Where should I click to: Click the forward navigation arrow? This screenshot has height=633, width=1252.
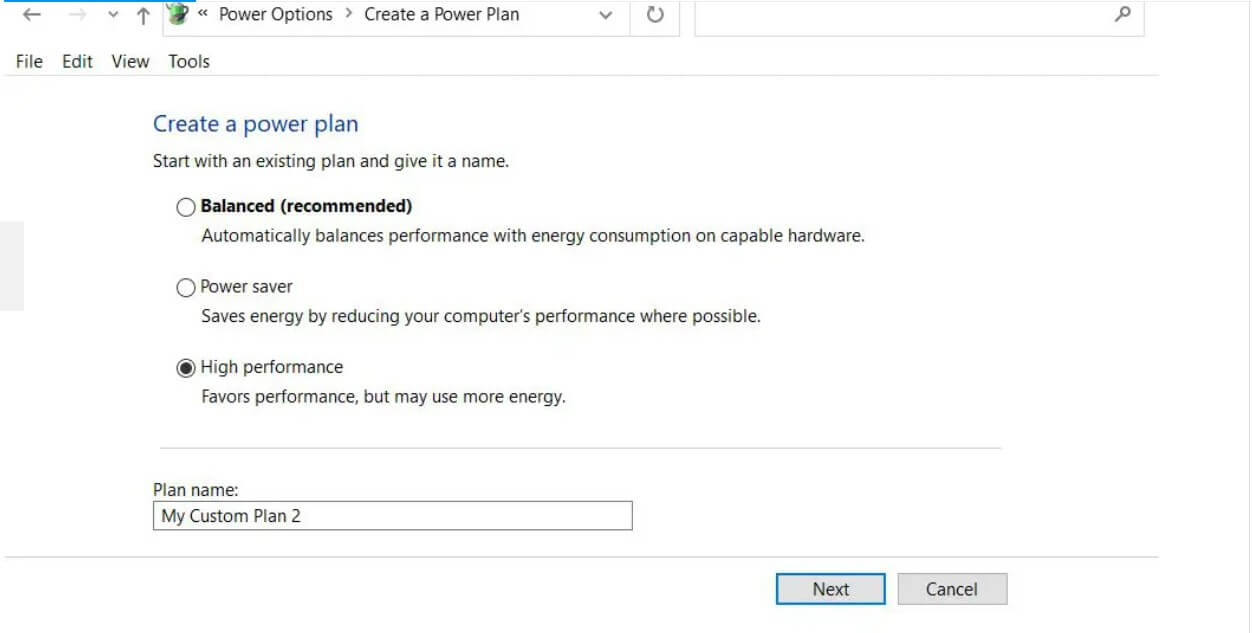(x=78, y=15)
